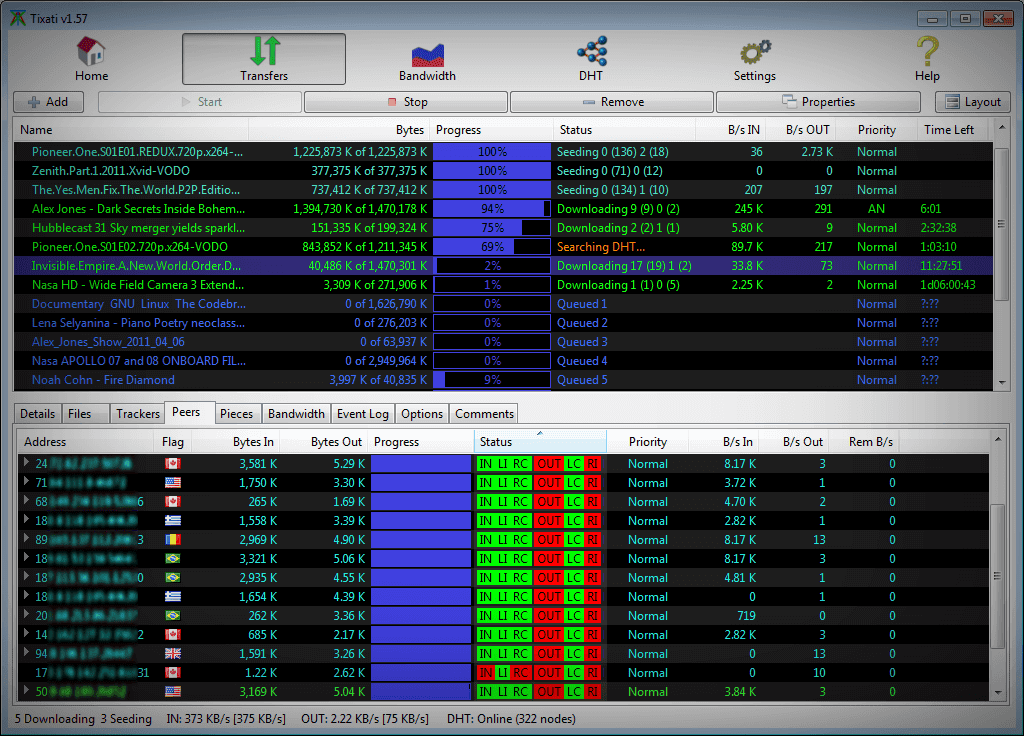This screenshot has width=1024, height=736.
Task: Open the DHT network icon
Action: (x=592, y=51)
